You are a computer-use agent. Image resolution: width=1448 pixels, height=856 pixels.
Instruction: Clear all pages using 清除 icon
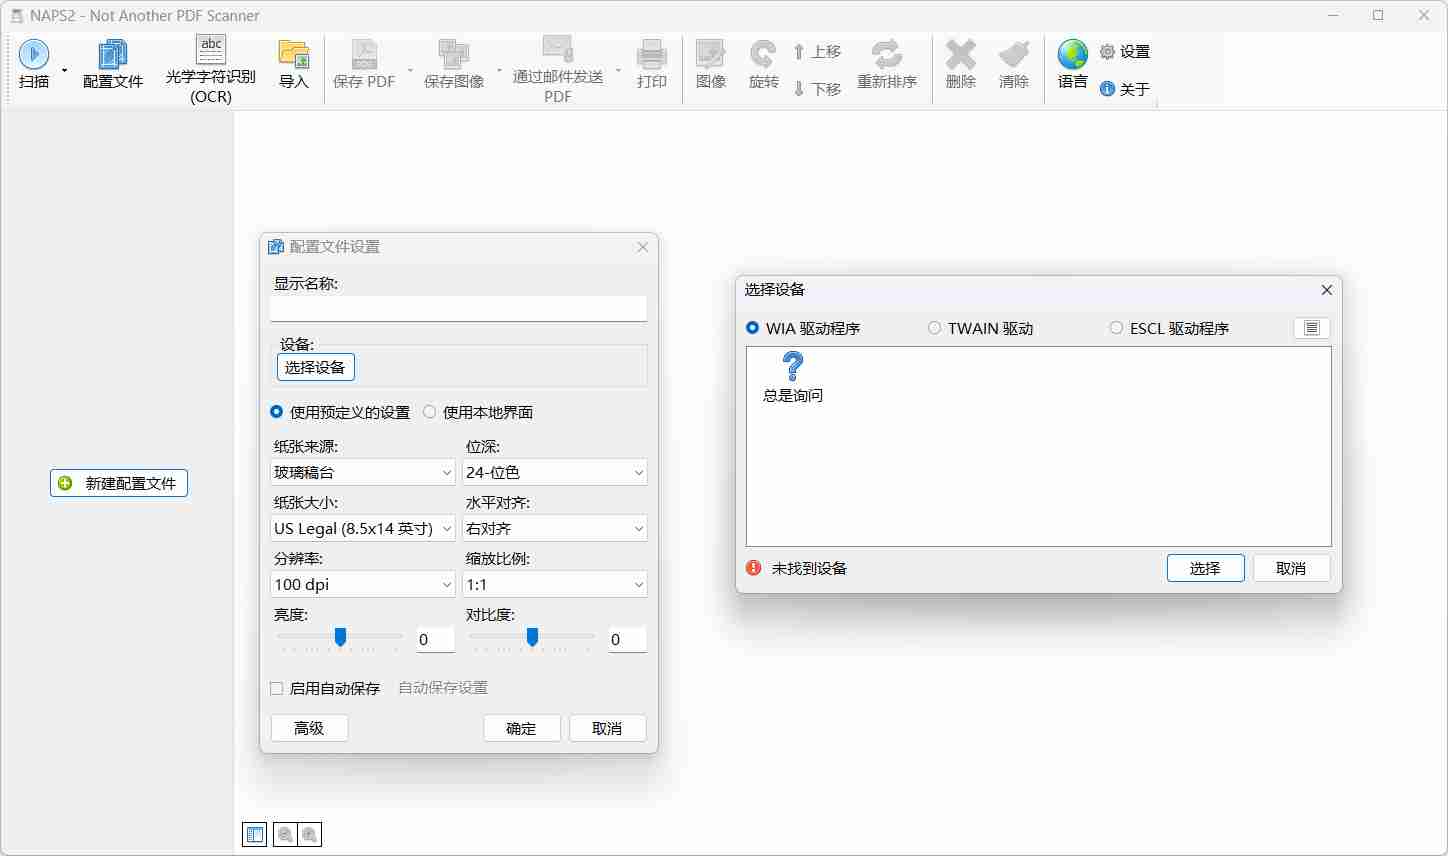[1013, 65]
